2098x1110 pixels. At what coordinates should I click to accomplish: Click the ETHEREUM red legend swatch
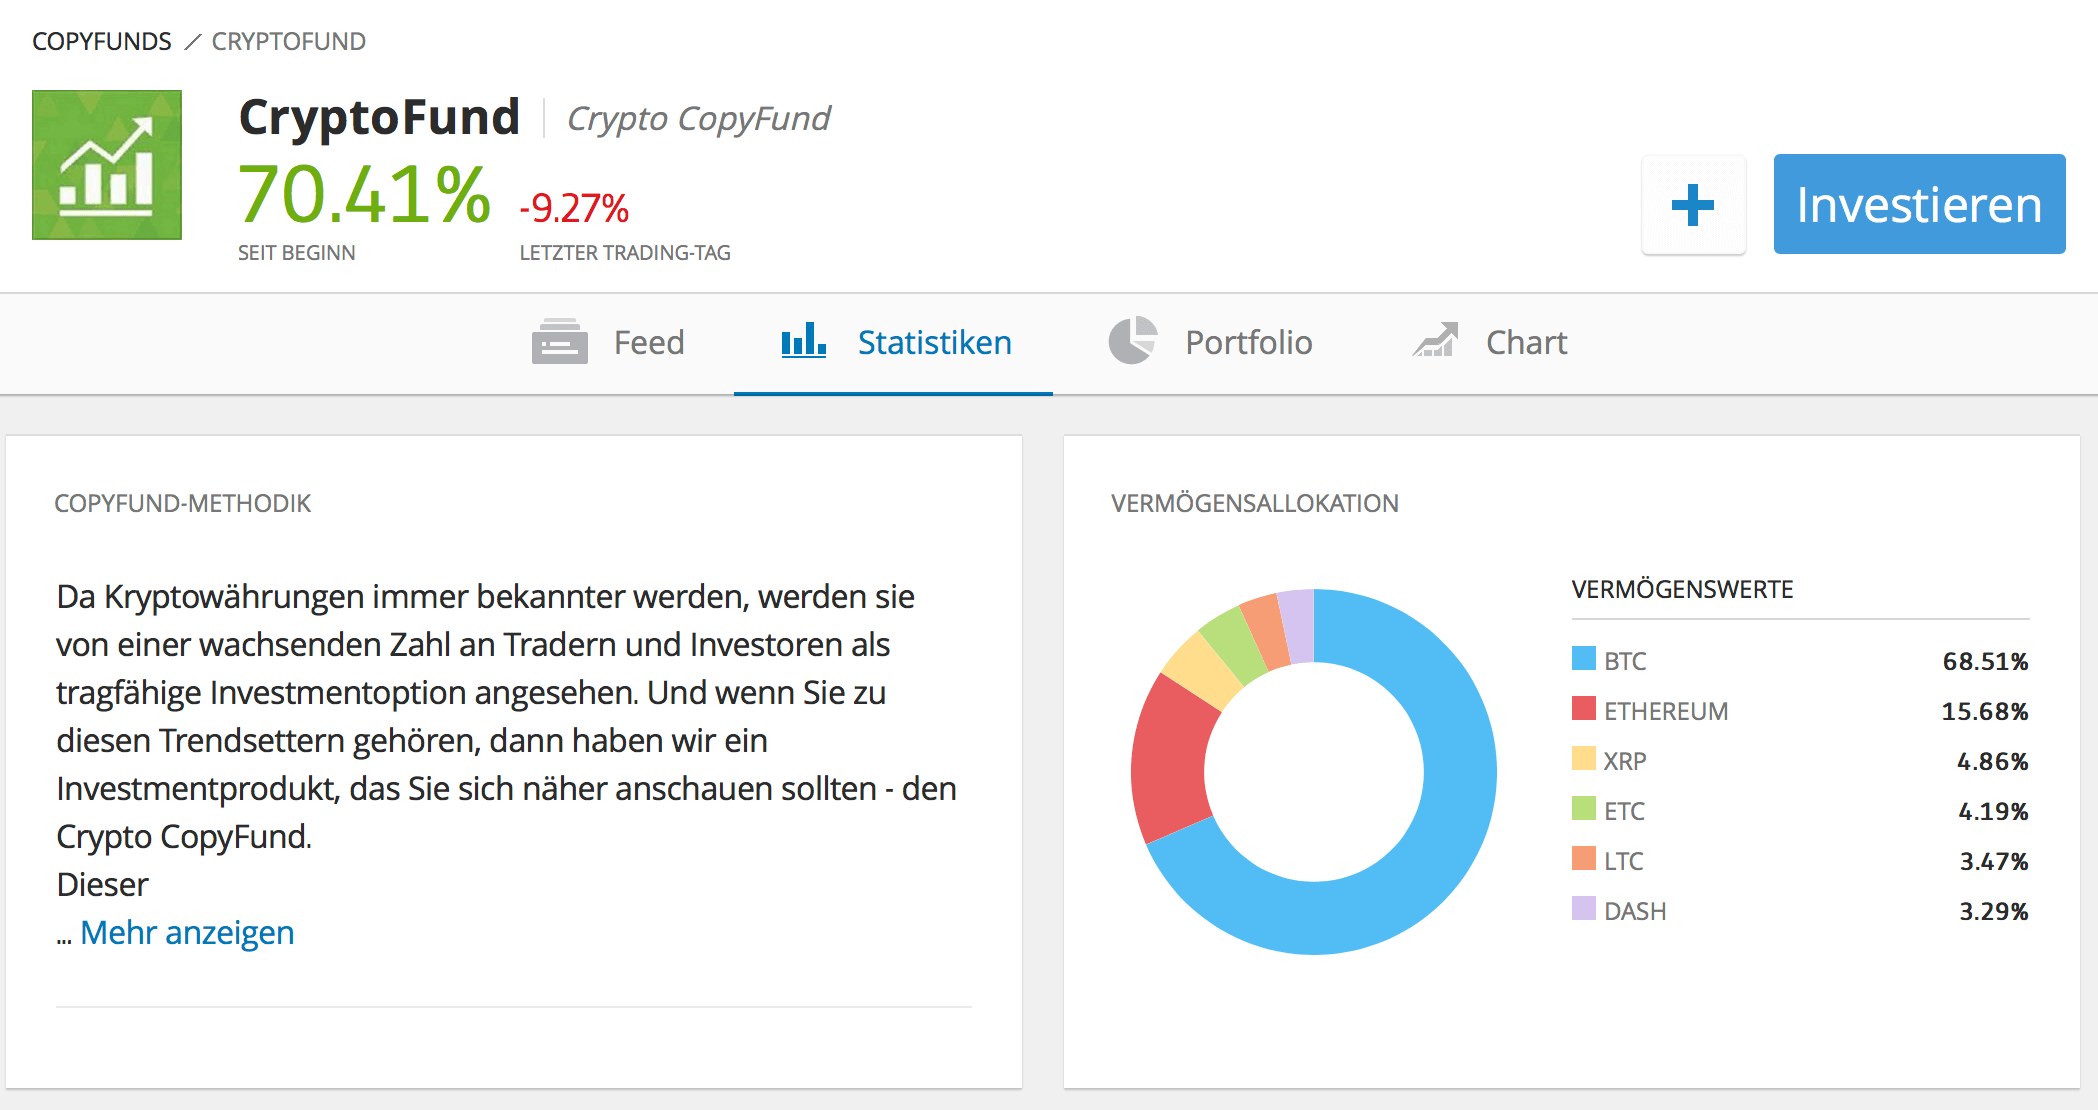click(1584, 708)
